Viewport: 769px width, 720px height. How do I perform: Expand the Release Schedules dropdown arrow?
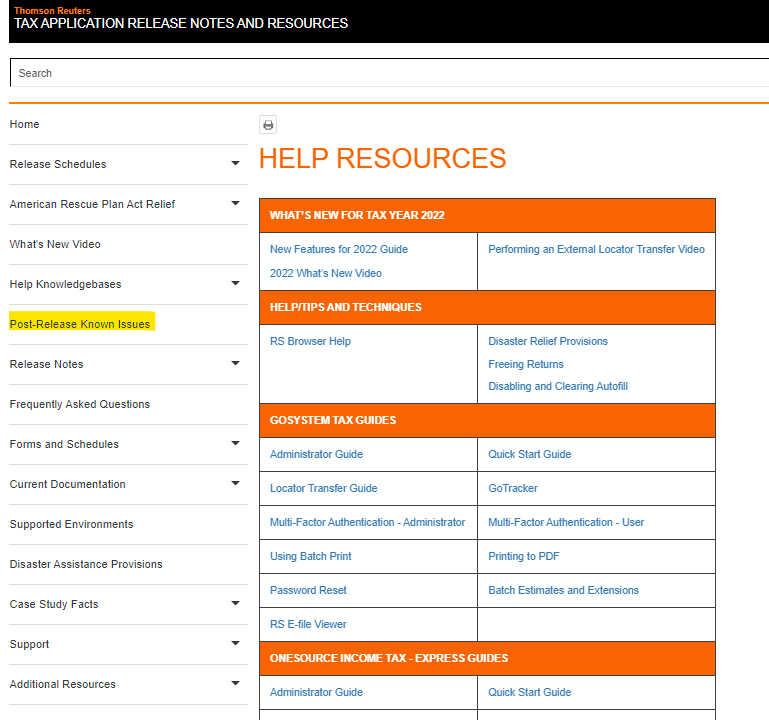tap(235, 163)
